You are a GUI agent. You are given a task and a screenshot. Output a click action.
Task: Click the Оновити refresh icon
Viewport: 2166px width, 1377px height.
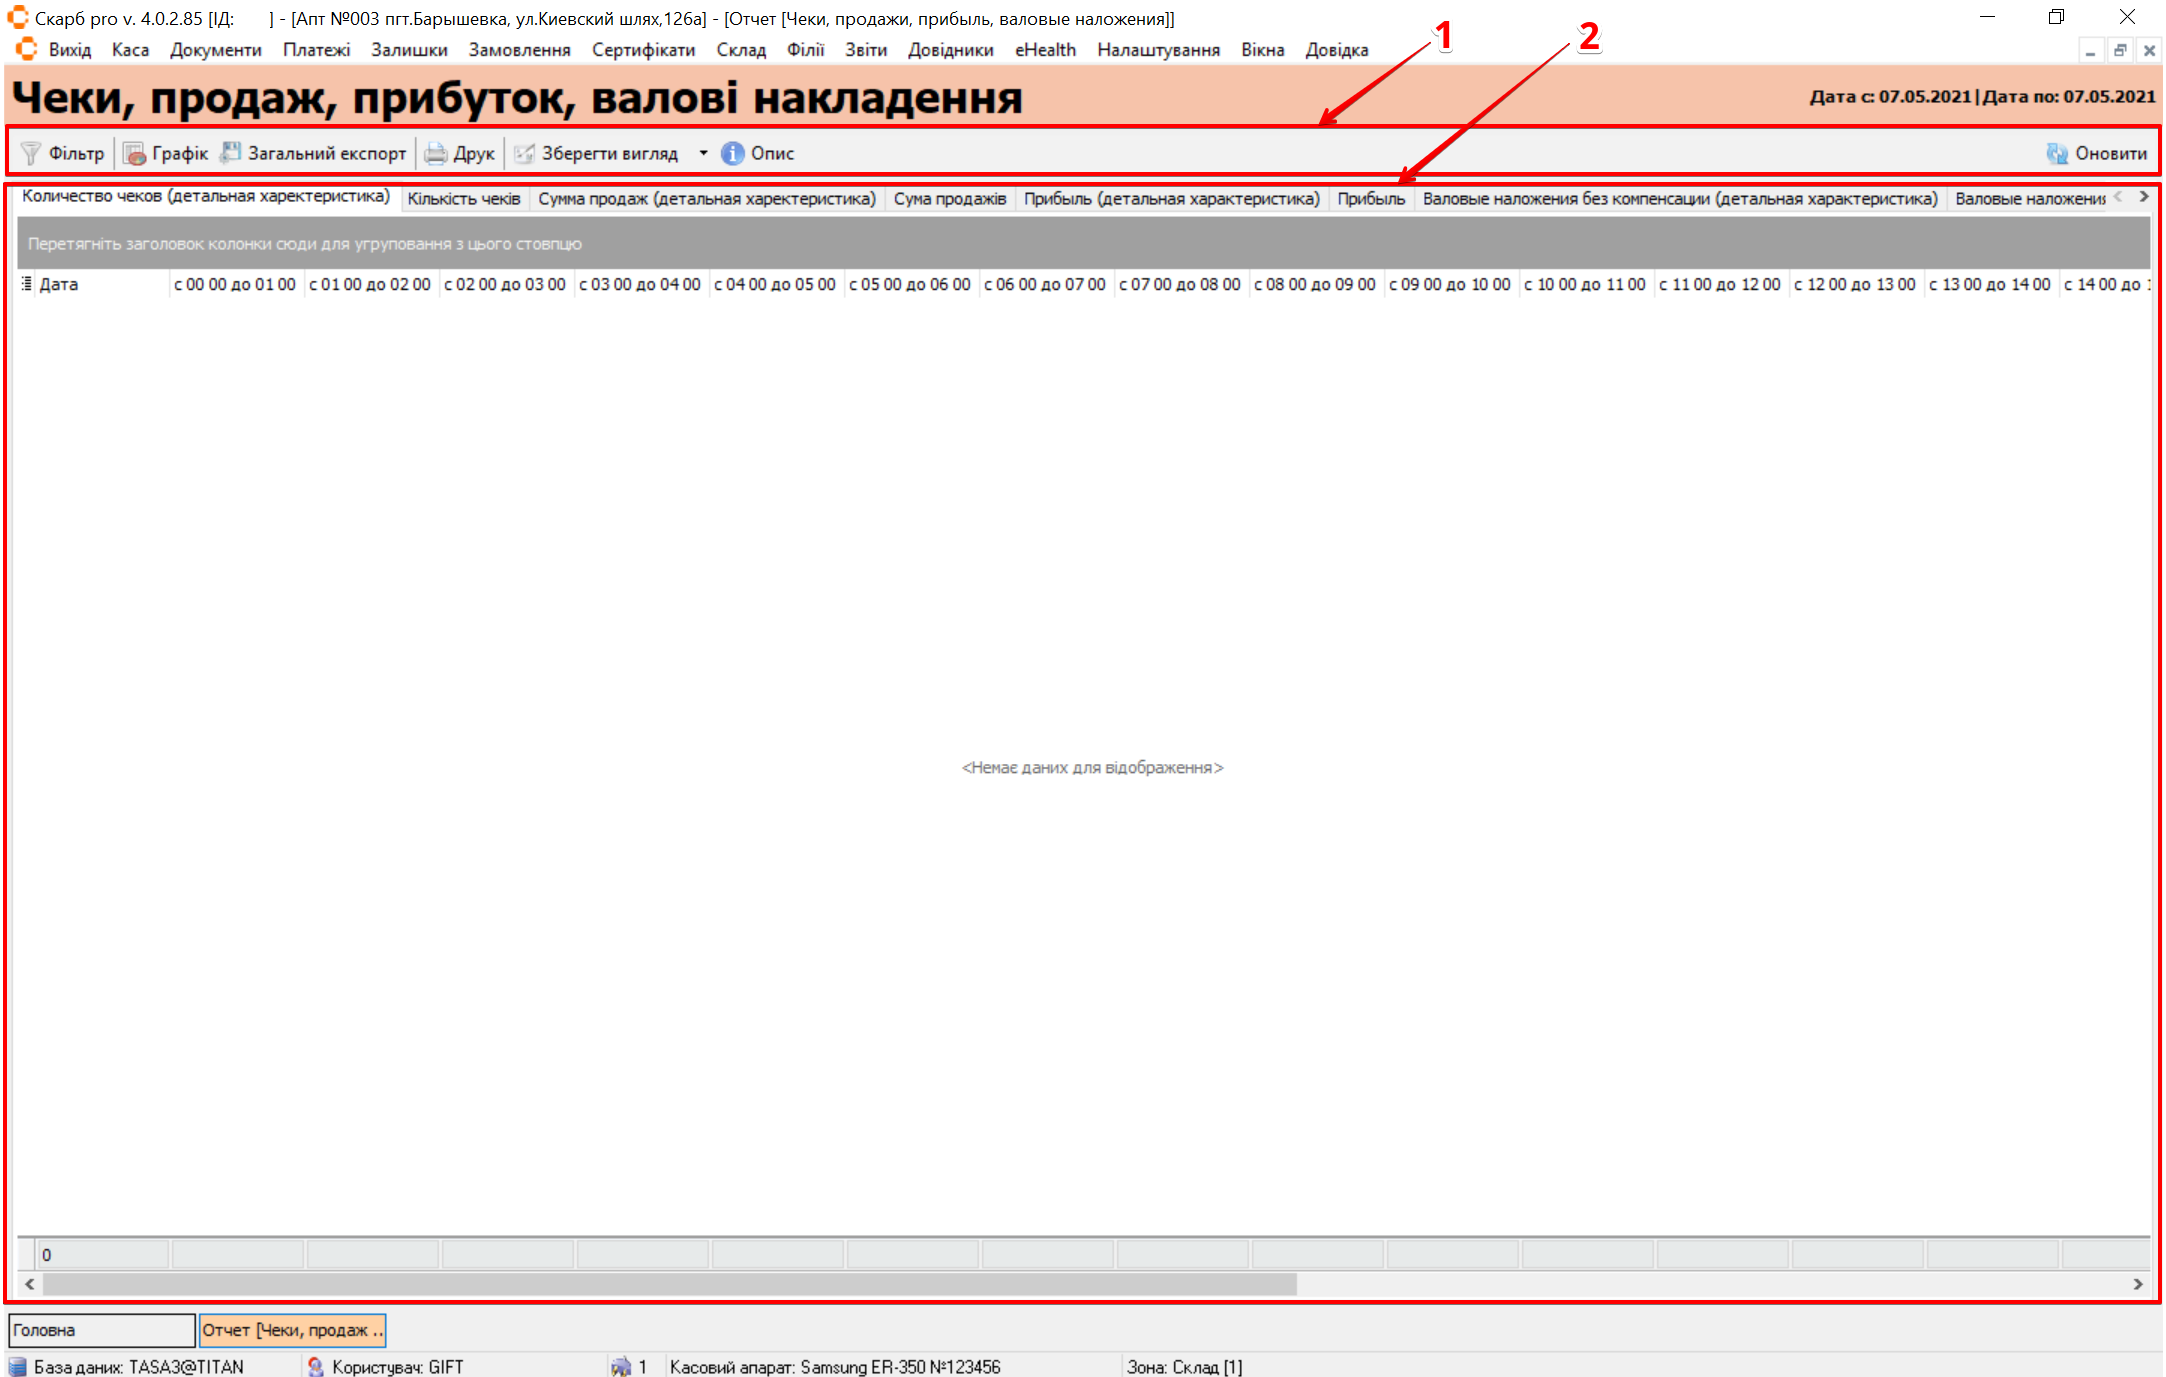(x=2057, y=153)
